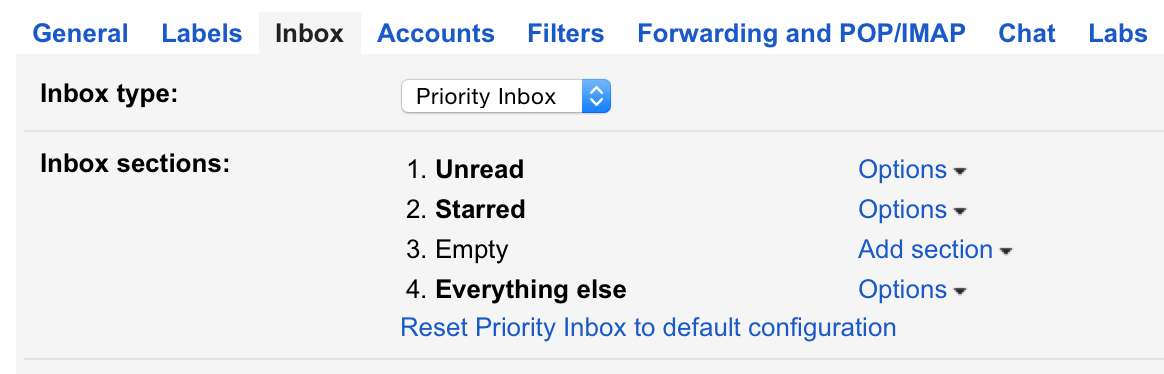Open Options for Everything else section
Image resolution: width=1164 pixels, height=374 pixels.
click(903, 289)
